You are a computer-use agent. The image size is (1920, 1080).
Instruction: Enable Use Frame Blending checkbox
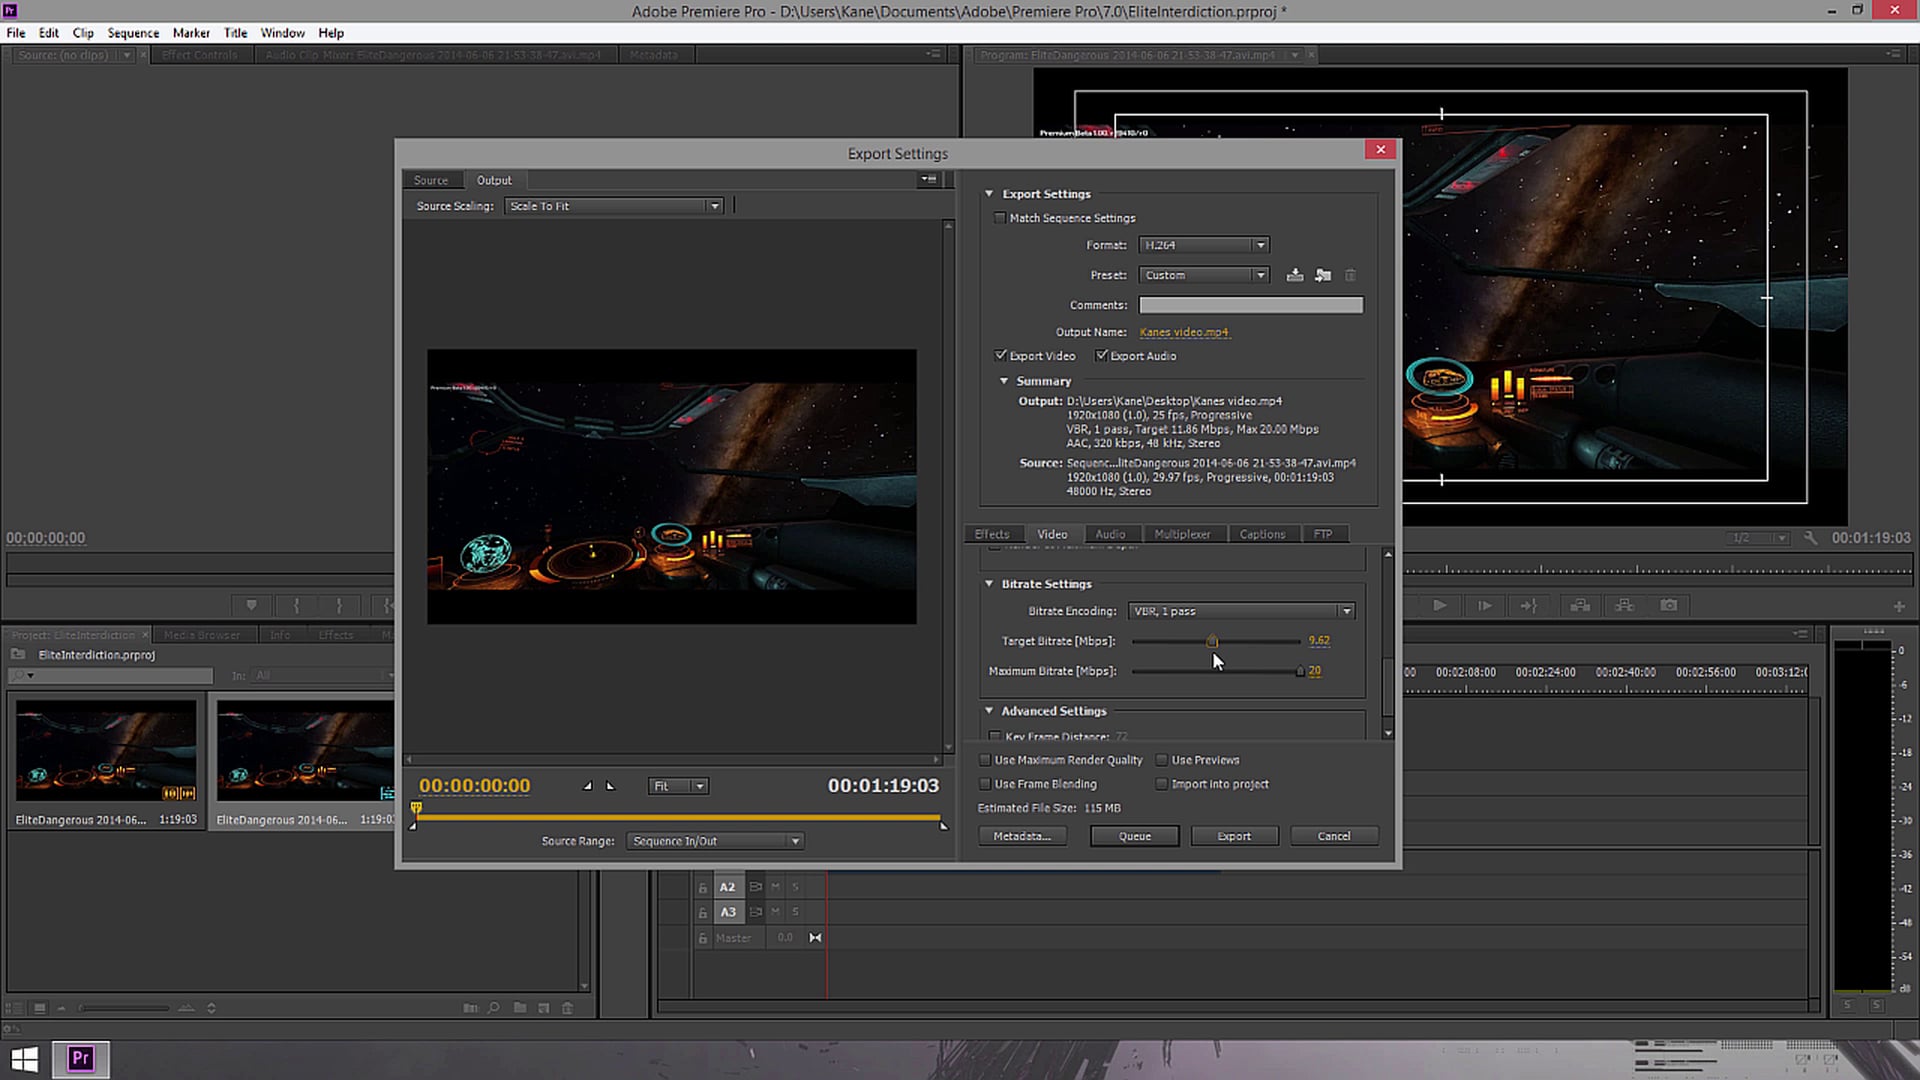[x=985, y=784]
